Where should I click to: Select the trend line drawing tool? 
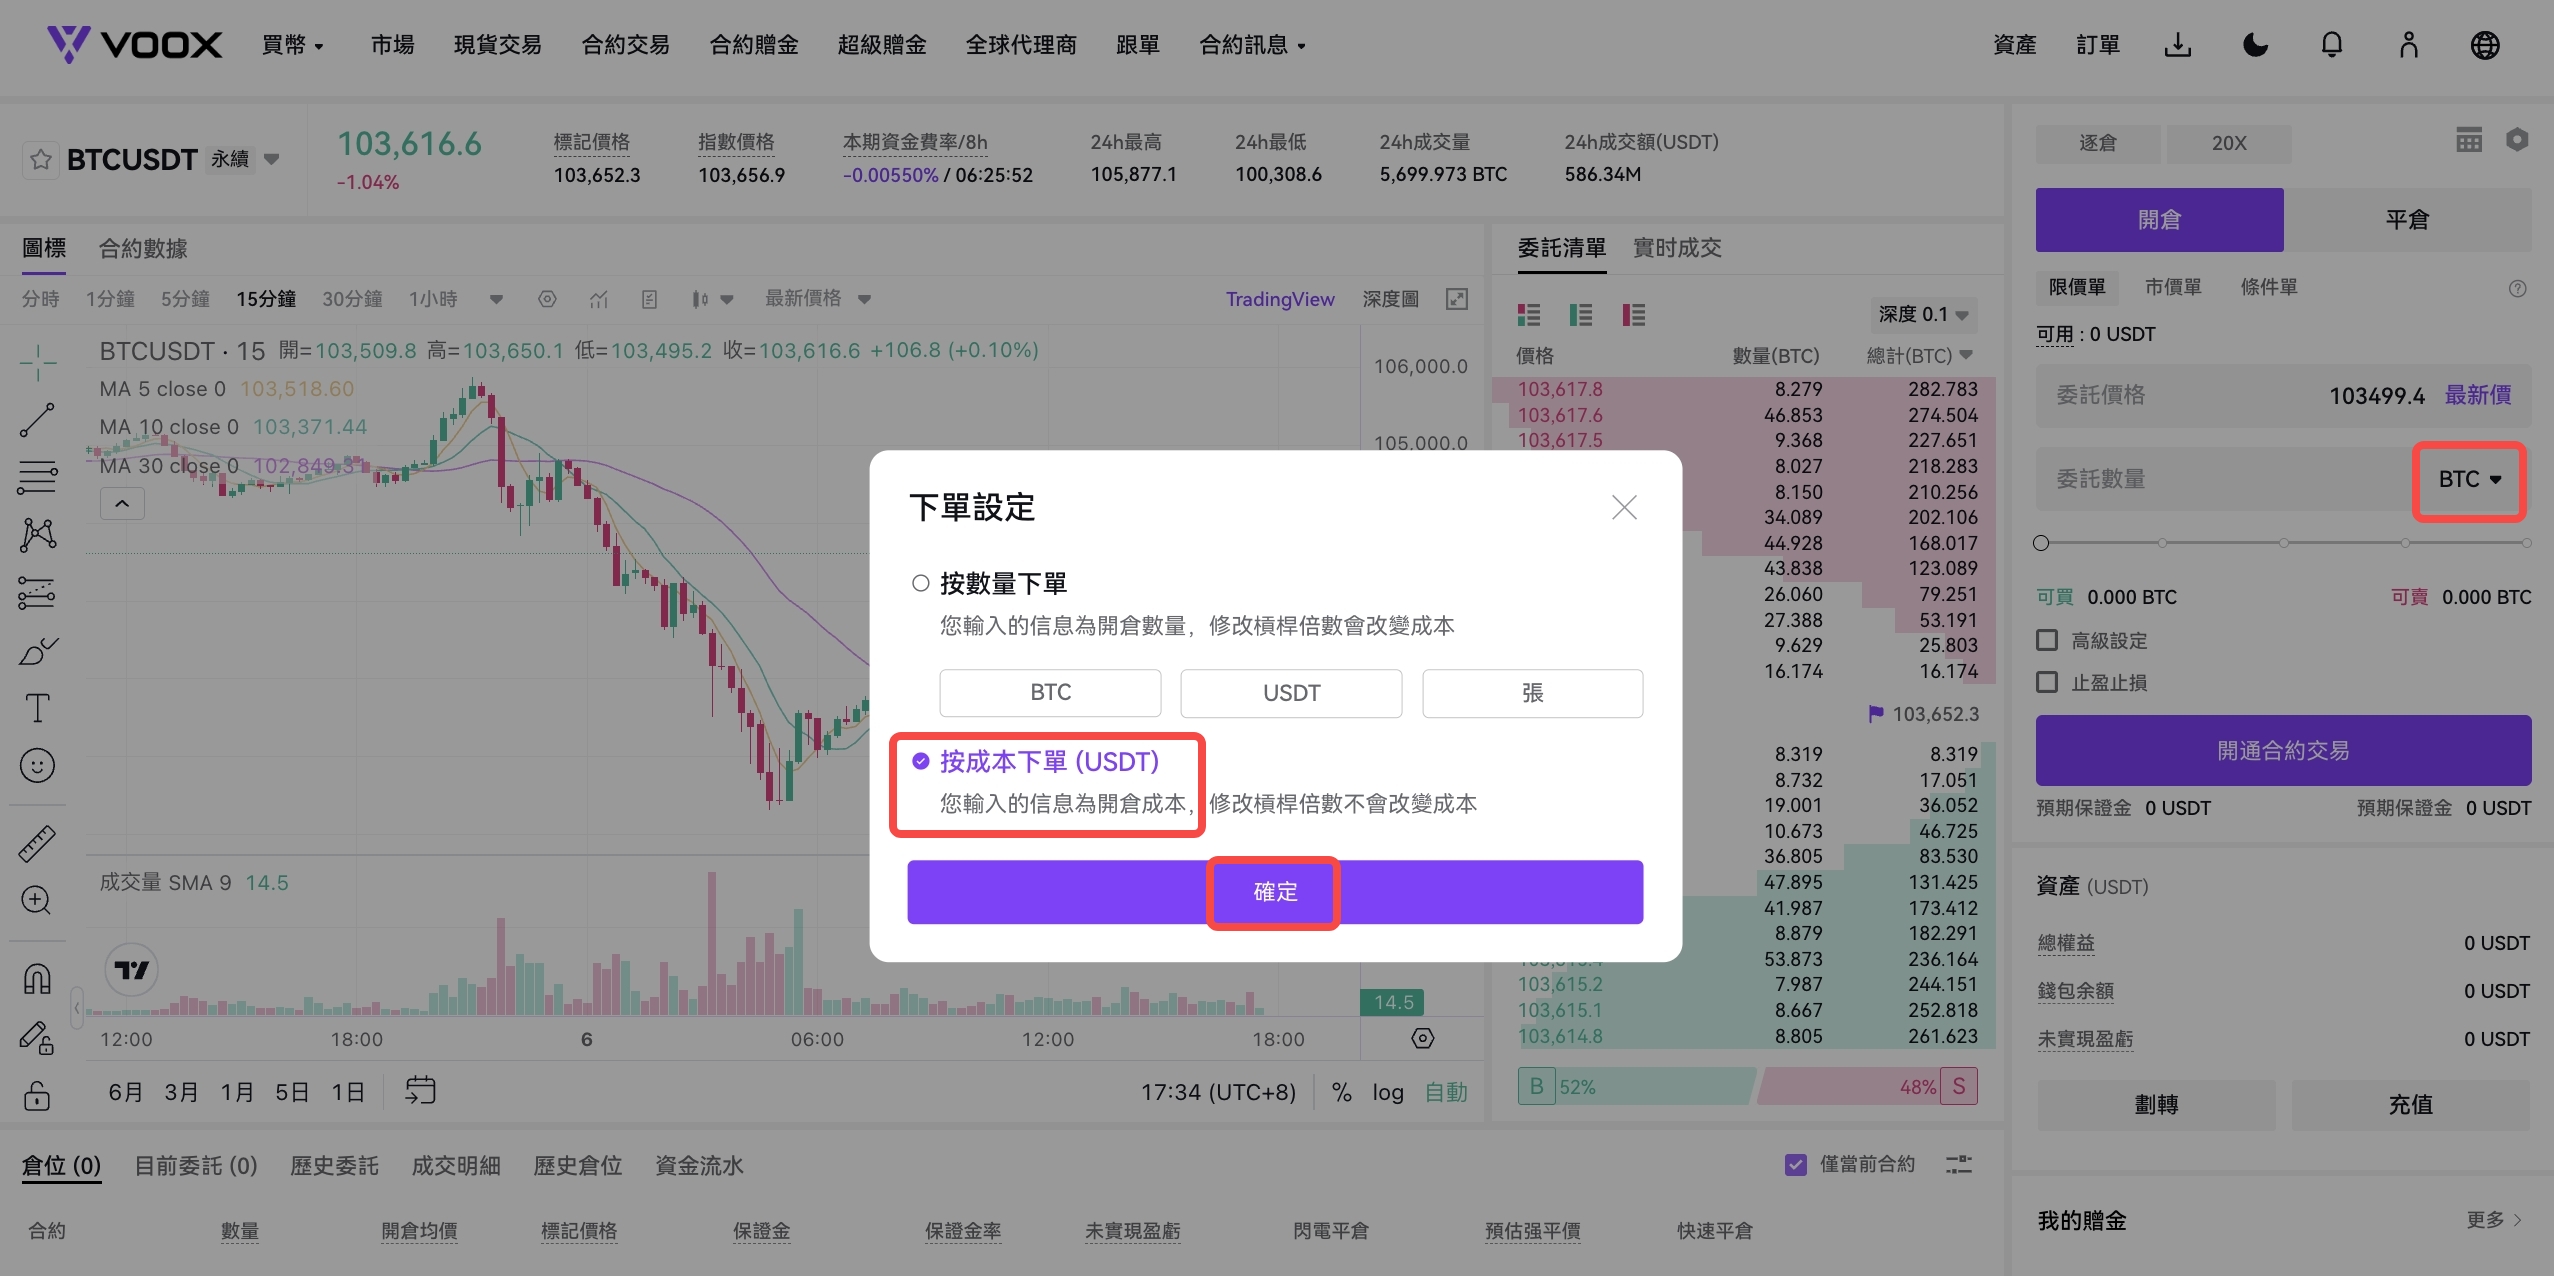click(x=37, y=421)
